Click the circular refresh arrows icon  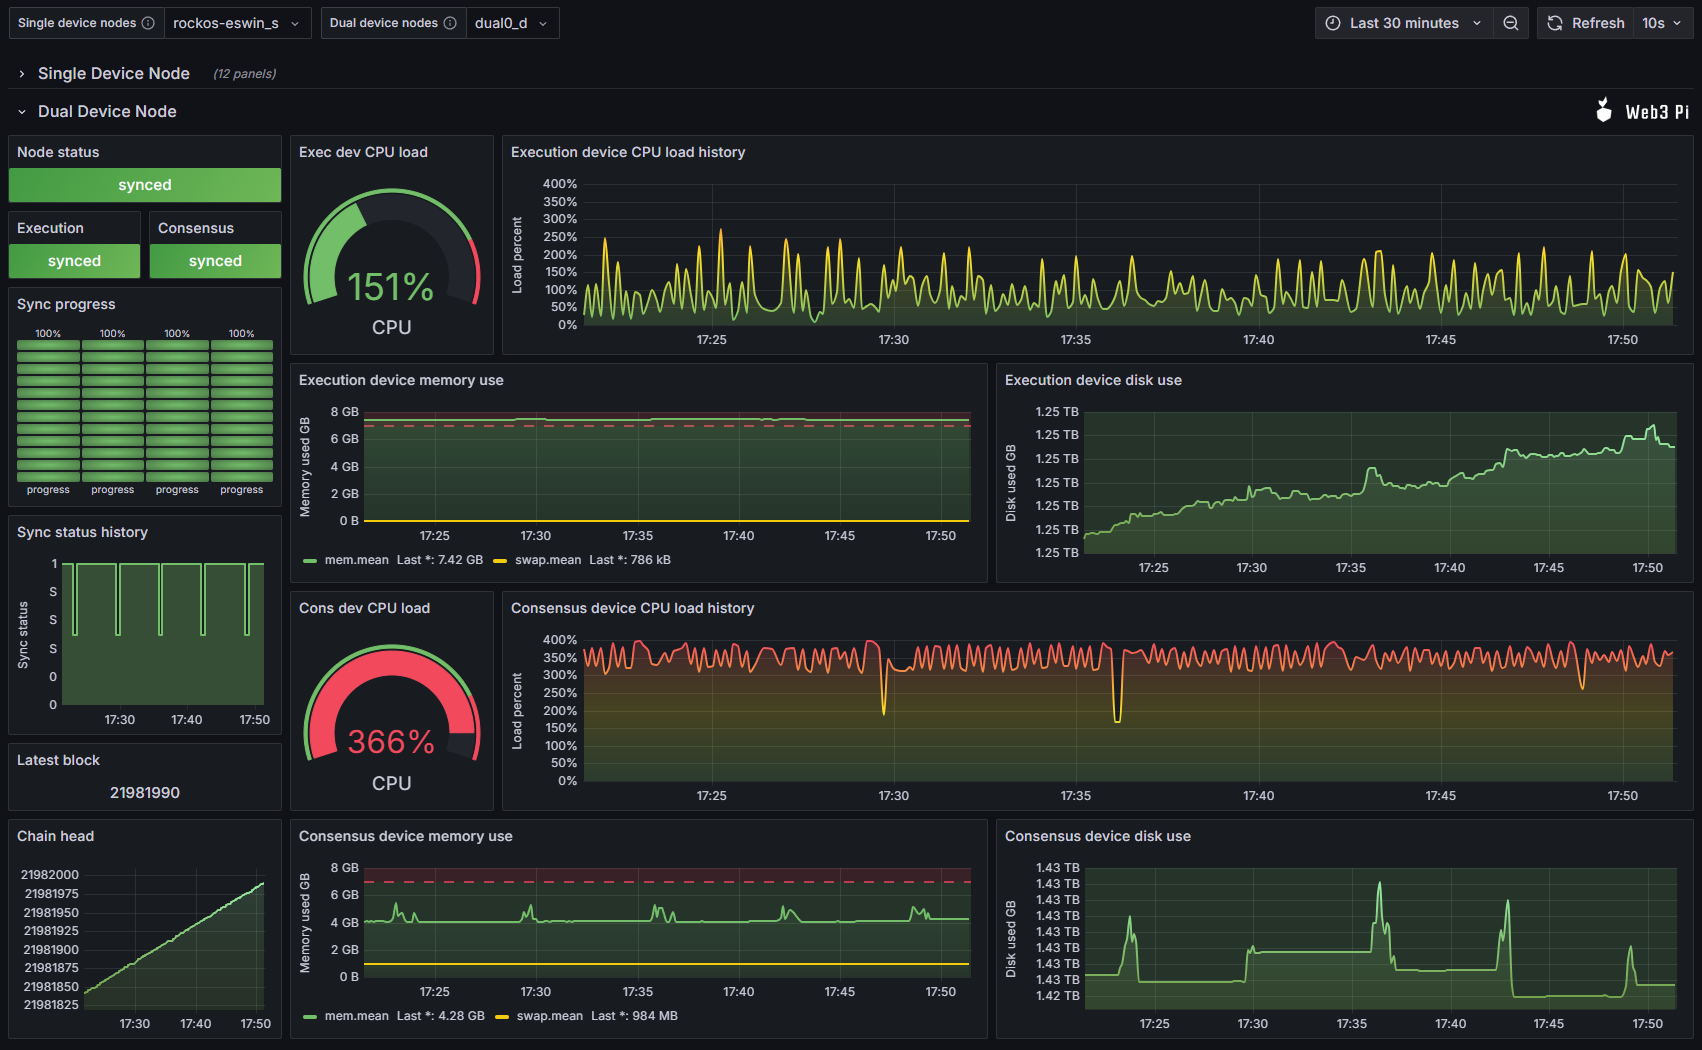1554,23
